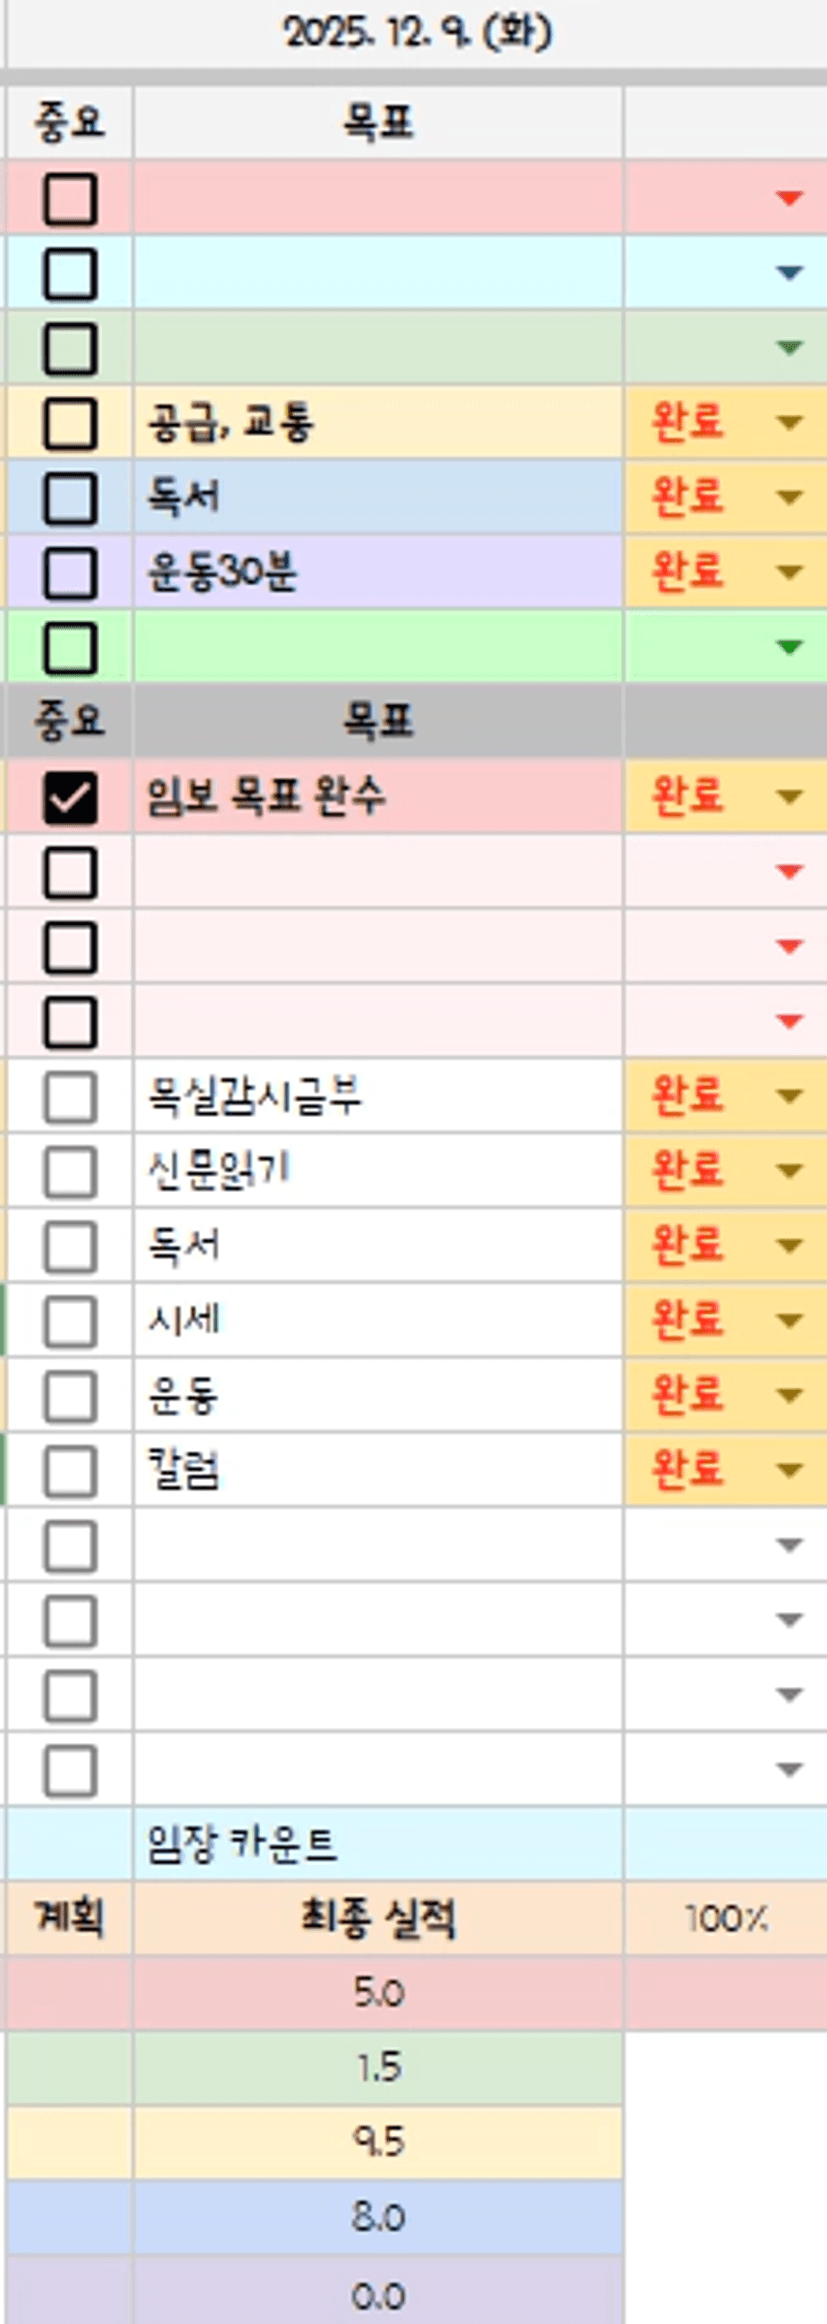Mark the 칼럼 row checkbox
Screen dimensions: 827x2324
(70, 1471)
